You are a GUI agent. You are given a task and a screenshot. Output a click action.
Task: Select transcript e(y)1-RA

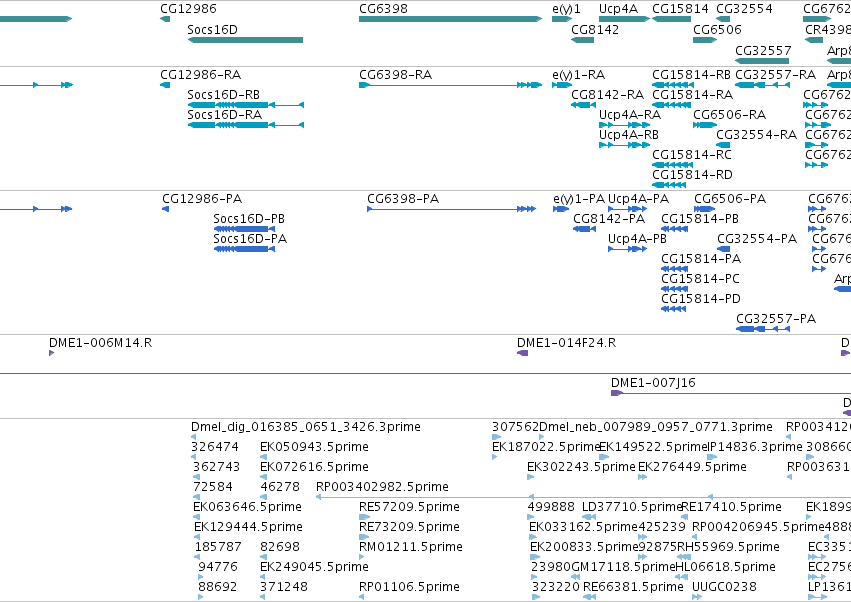[x=562, y=85]
